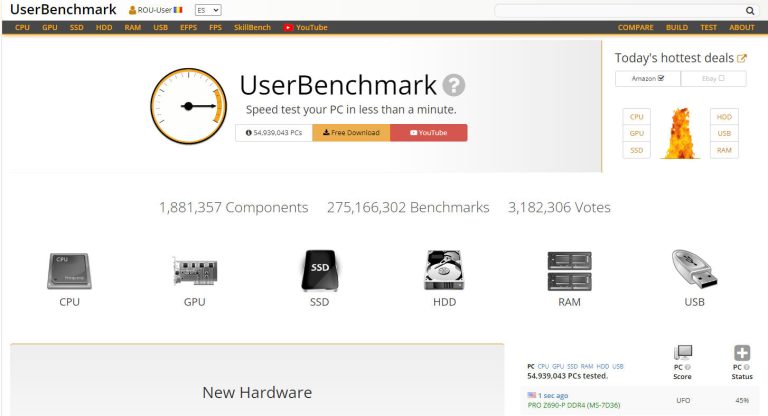Open the GPU graphics card icon
This screenshot has width=768, height=416.
tap(194, 270)
